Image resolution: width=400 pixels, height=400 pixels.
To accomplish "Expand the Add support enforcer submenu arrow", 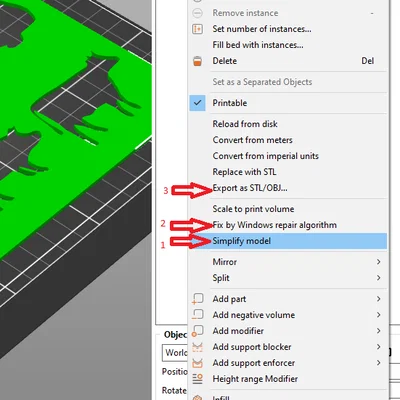I will (378, 363).
